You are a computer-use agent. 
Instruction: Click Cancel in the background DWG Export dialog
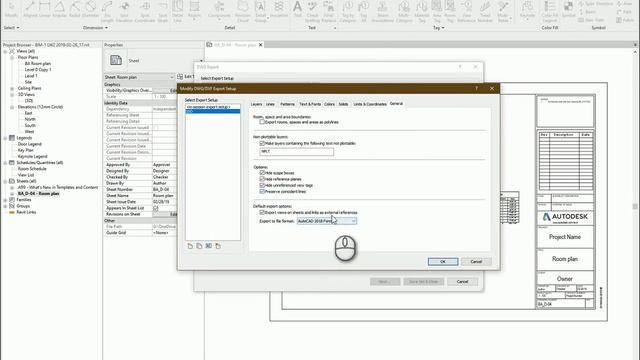[x=462, y=282]
